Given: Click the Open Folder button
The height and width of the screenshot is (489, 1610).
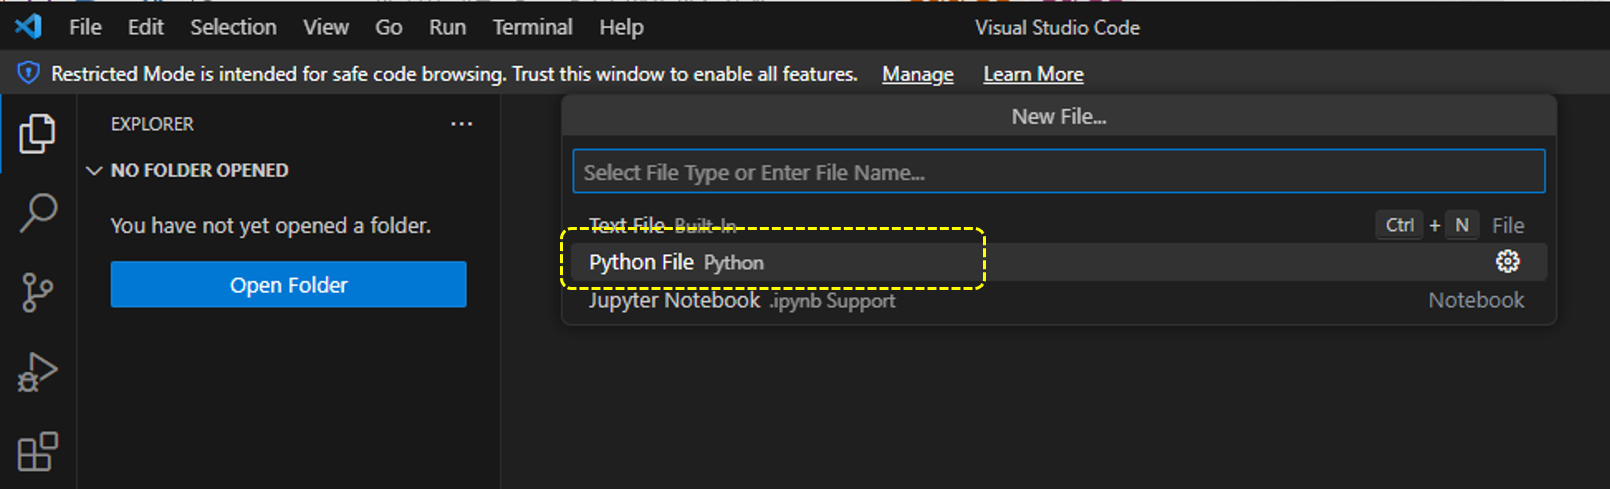Looking at the screenshot, I should click(288, 285).
